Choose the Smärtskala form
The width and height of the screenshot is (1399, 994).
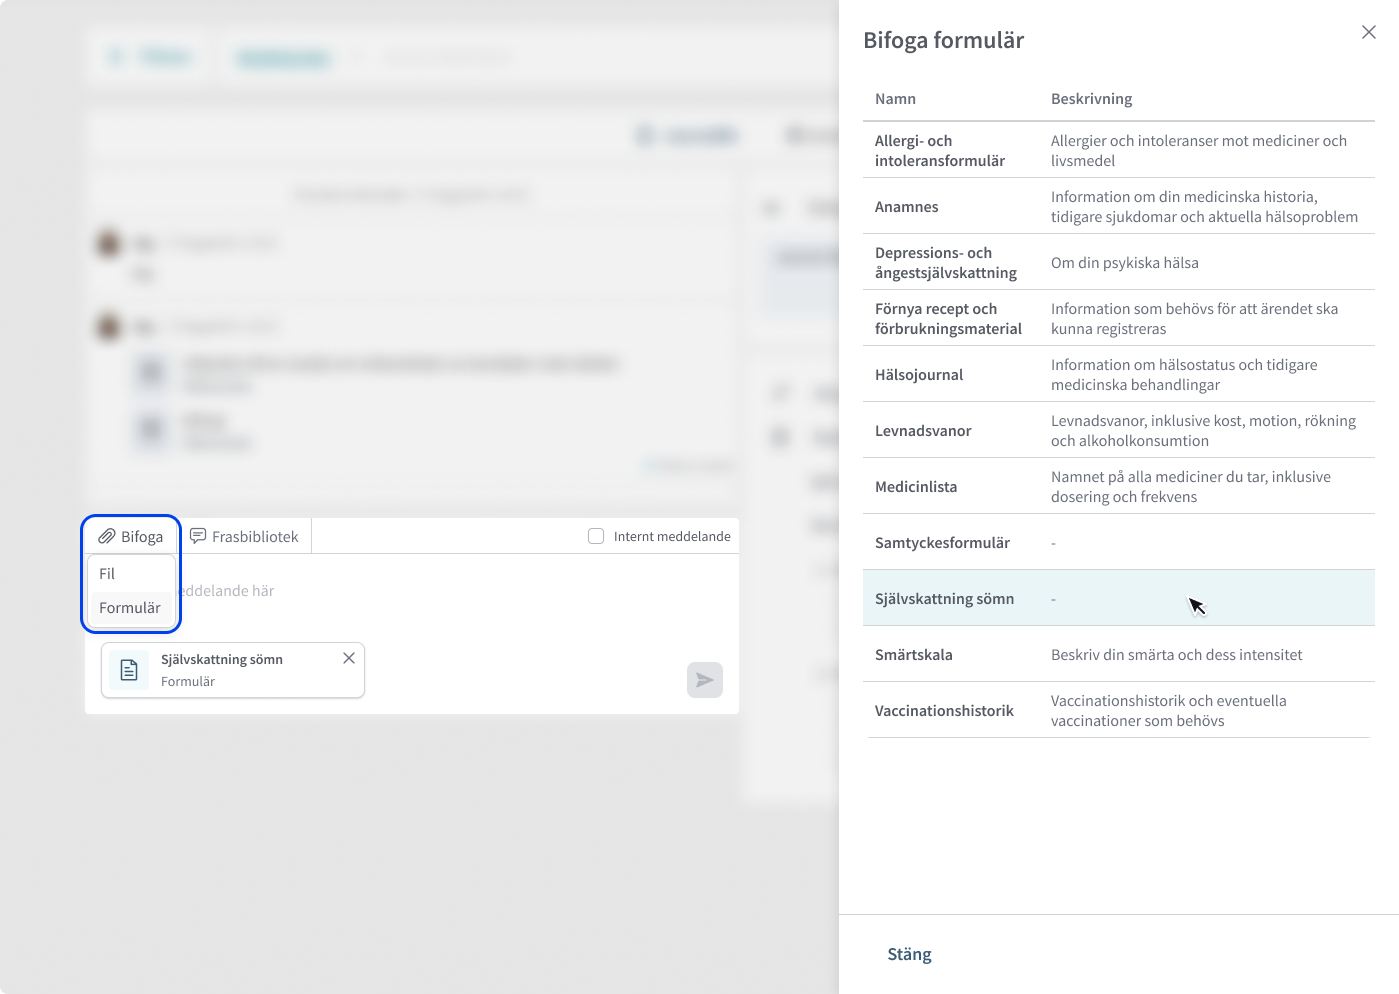point(1119,654)
